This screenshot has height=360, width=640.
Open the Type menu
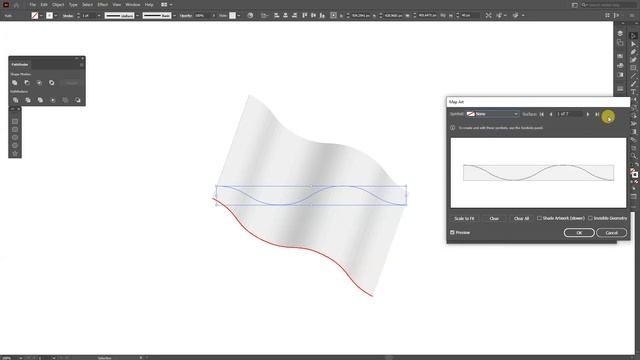73,4
